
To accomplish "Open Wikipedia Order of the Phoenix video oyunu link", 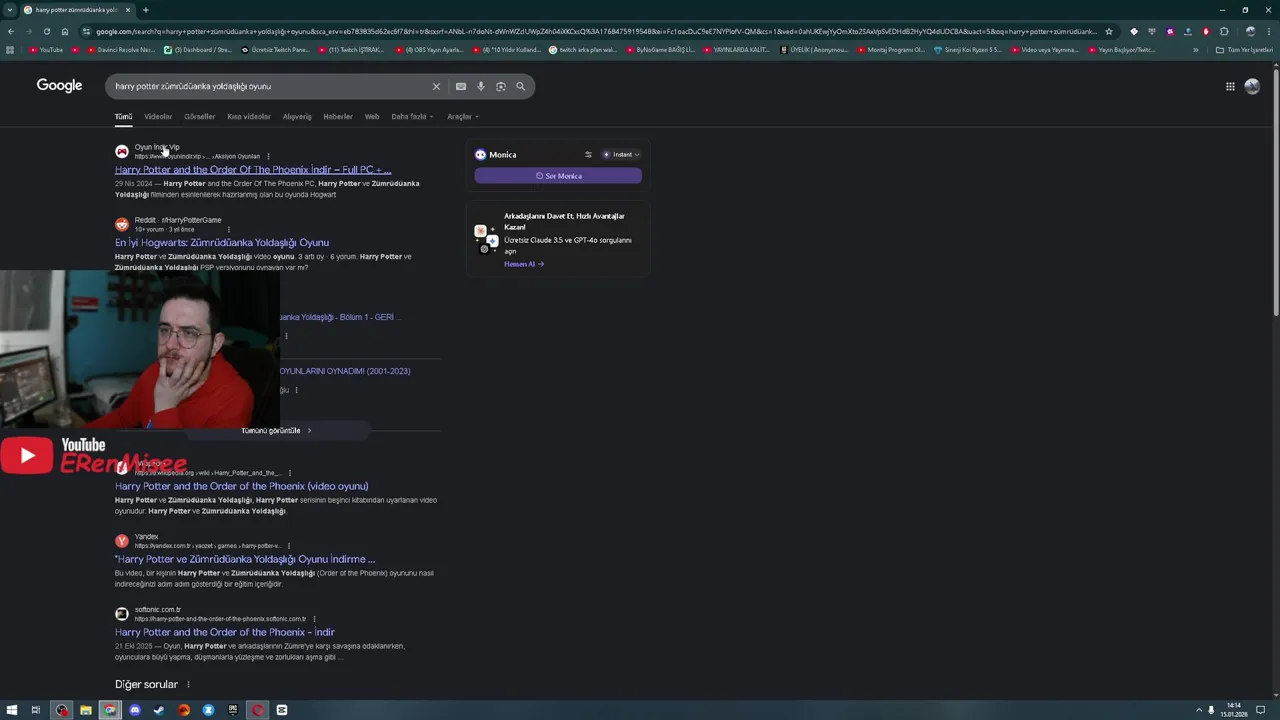I will point(241,486).
